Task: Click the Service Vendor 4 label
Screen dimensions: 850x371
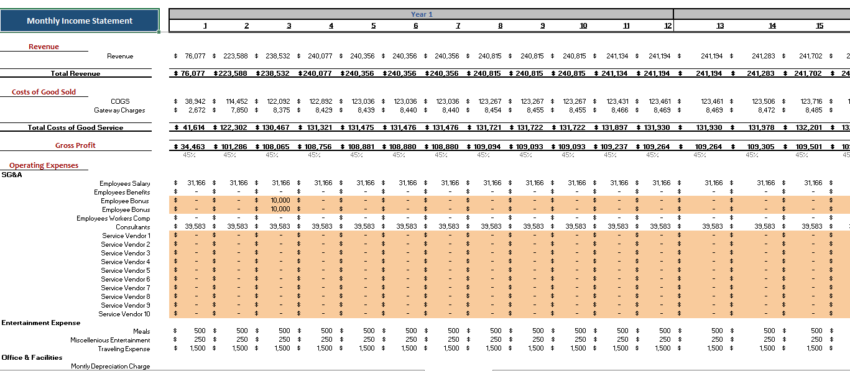Action: (x=126, y=262)
